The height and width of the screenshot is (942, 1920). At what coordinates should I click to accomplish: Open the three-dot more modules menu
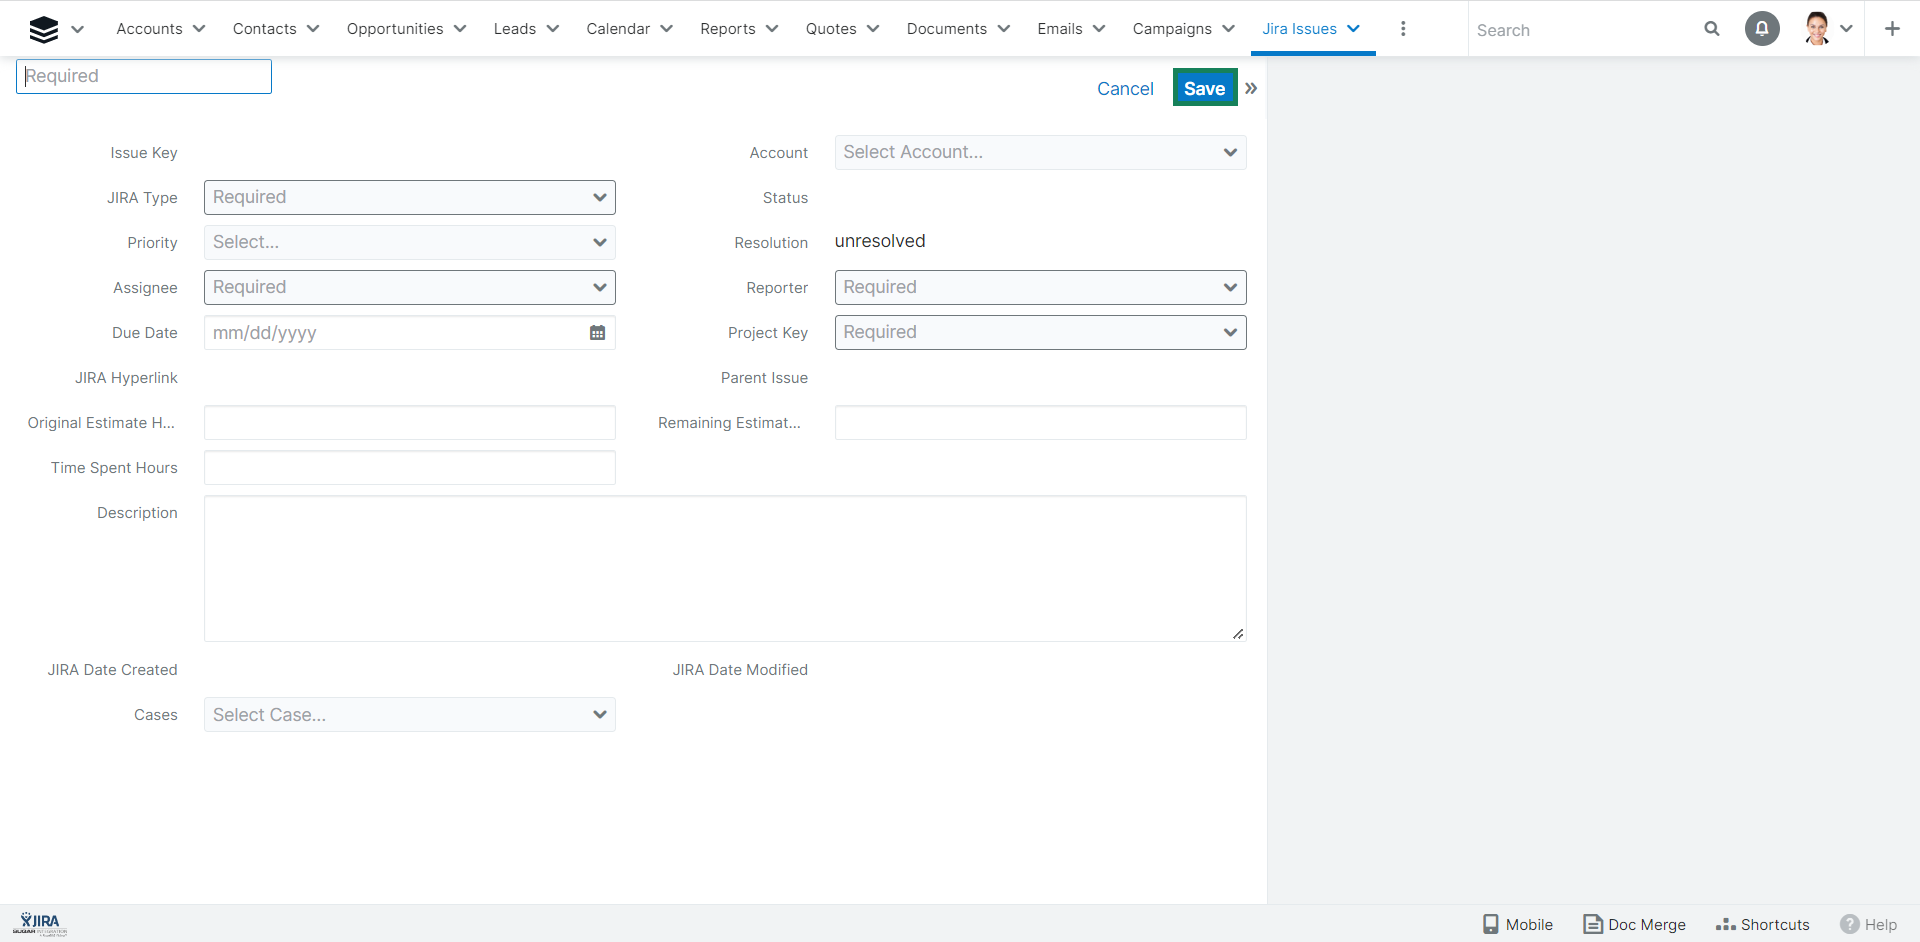[1403, 29]
